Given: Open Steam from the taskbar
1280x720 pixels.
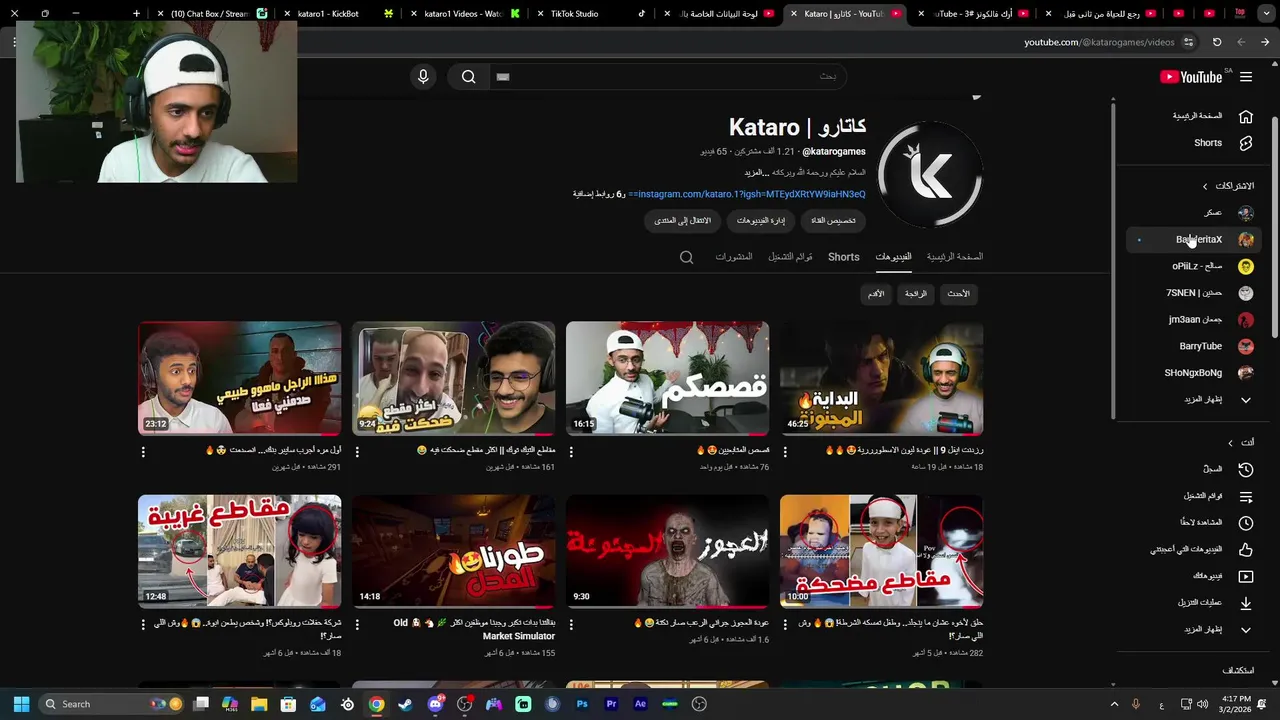Looking at the screenshot, I should tap(405, 704).
